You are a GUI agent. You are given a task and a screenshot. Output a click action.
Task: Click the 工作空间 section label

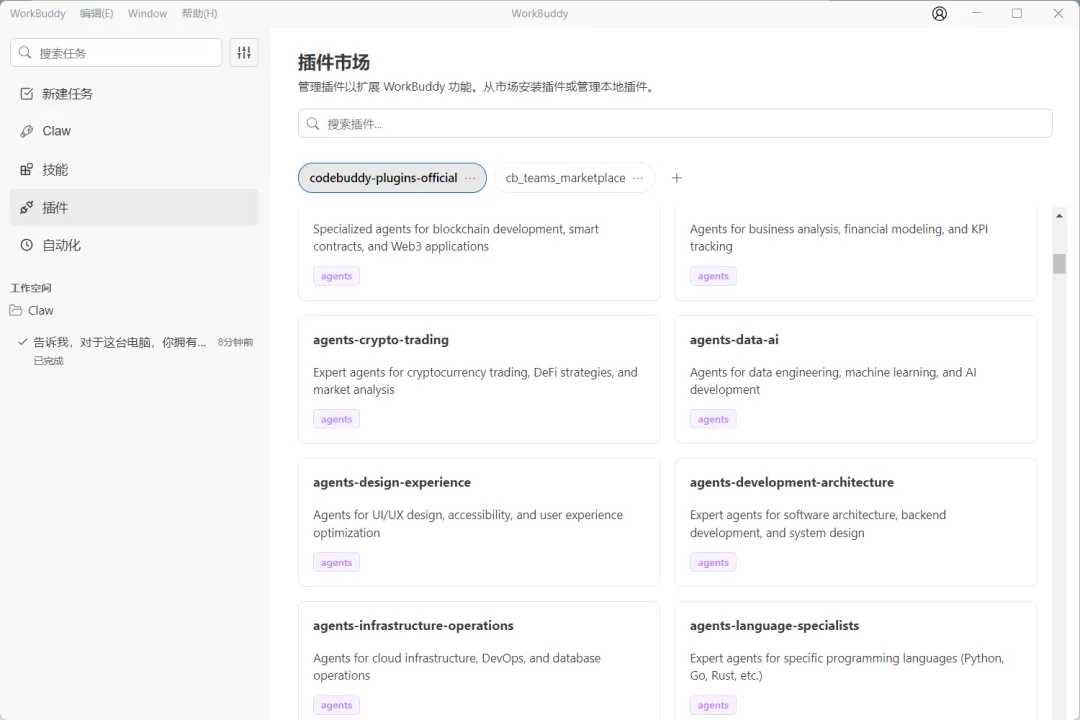[x=31, y=288]
